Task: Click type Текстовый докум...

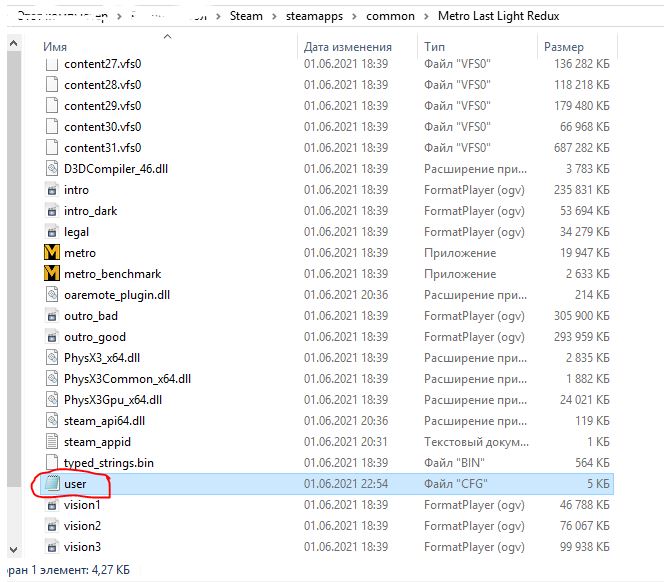Action: (x=476, y=442)
